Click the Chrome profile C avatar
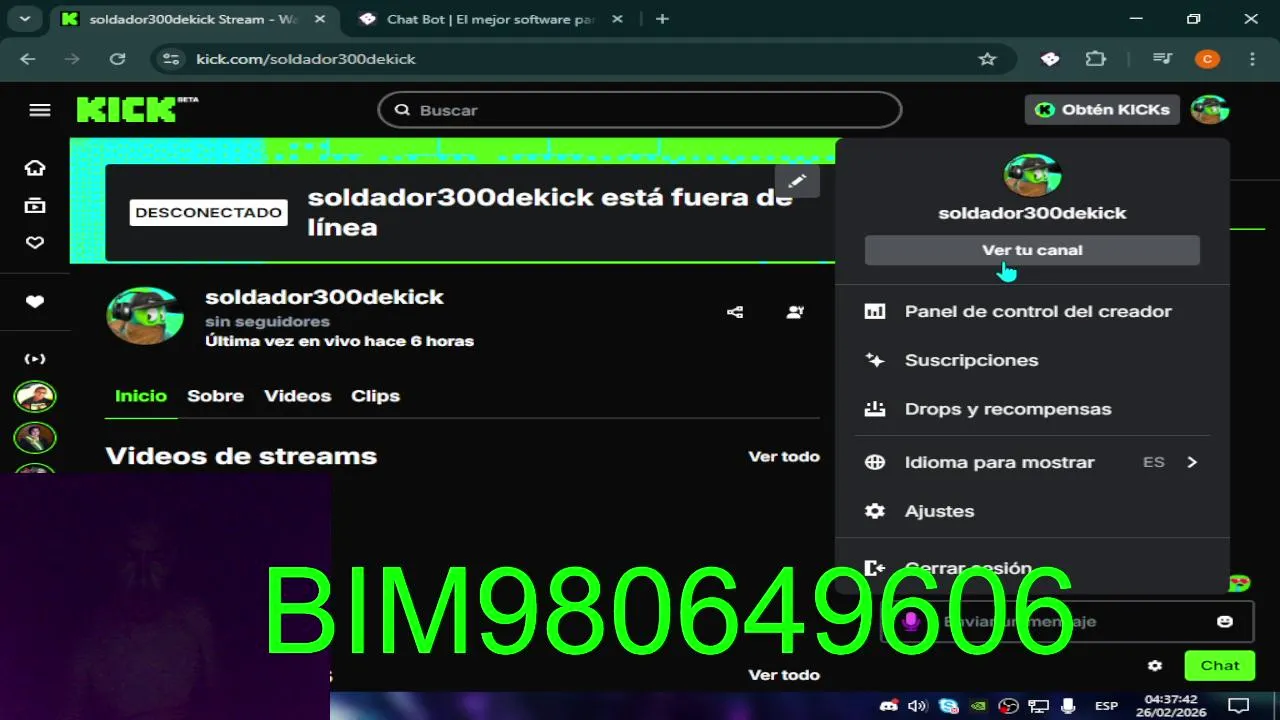 point(1207,59)
